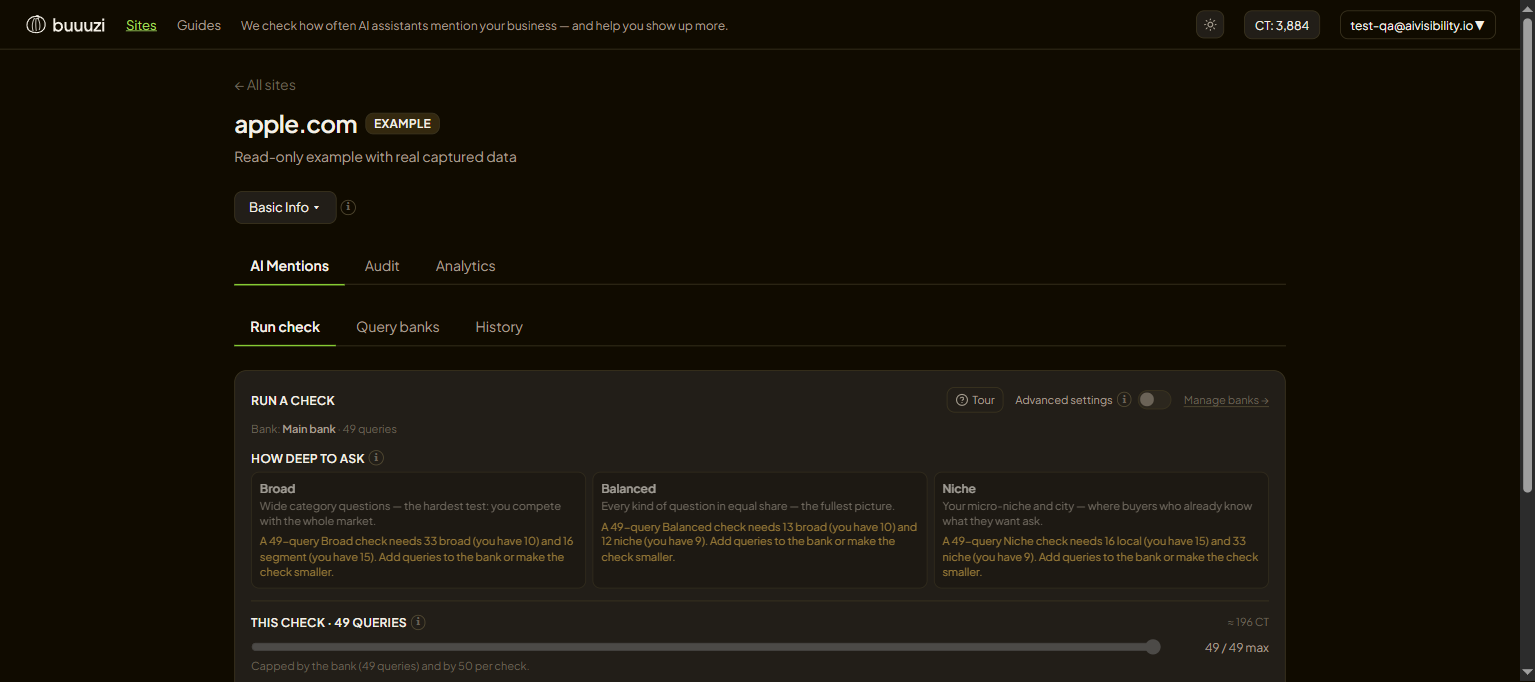Select the Balanced depth option

[x=760, y=530]
